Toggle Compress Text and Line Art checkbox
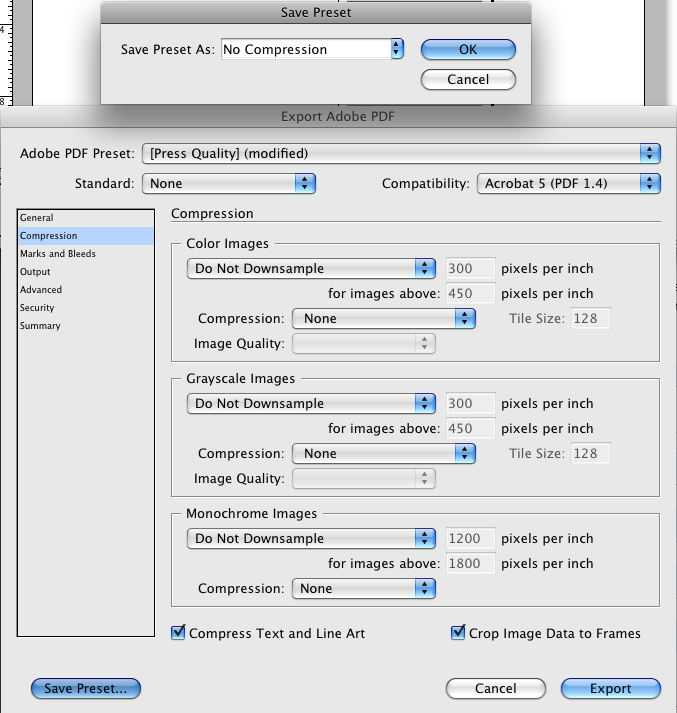This screenshot has height=713, width=677. click(179, 633)
